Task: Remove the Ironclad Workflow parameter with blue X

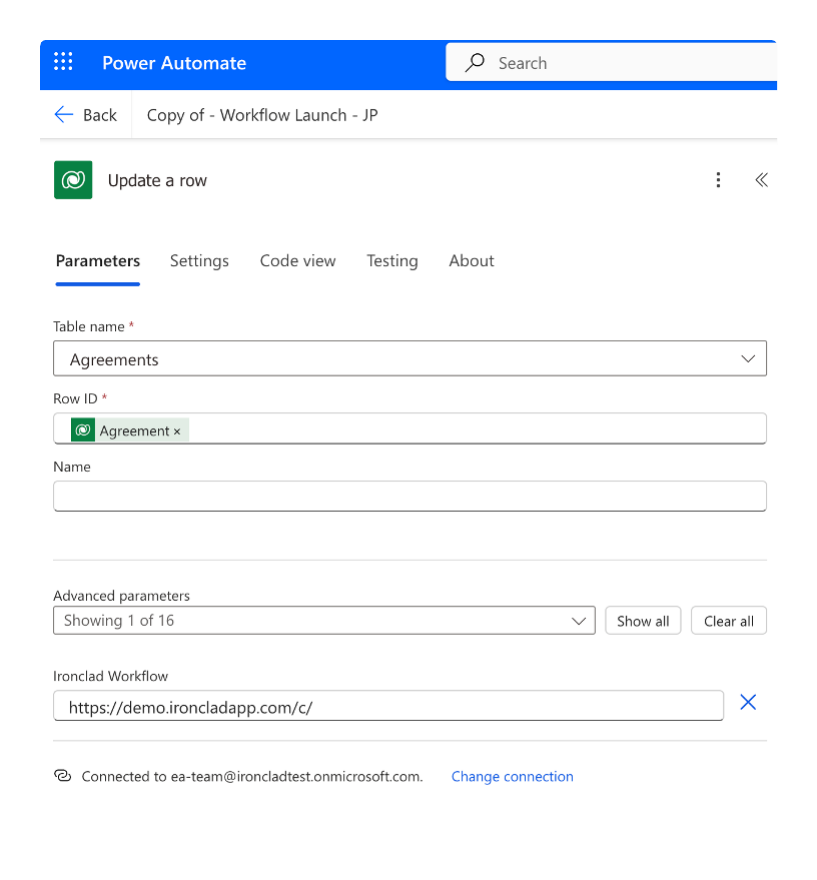Action: (748, 702)
